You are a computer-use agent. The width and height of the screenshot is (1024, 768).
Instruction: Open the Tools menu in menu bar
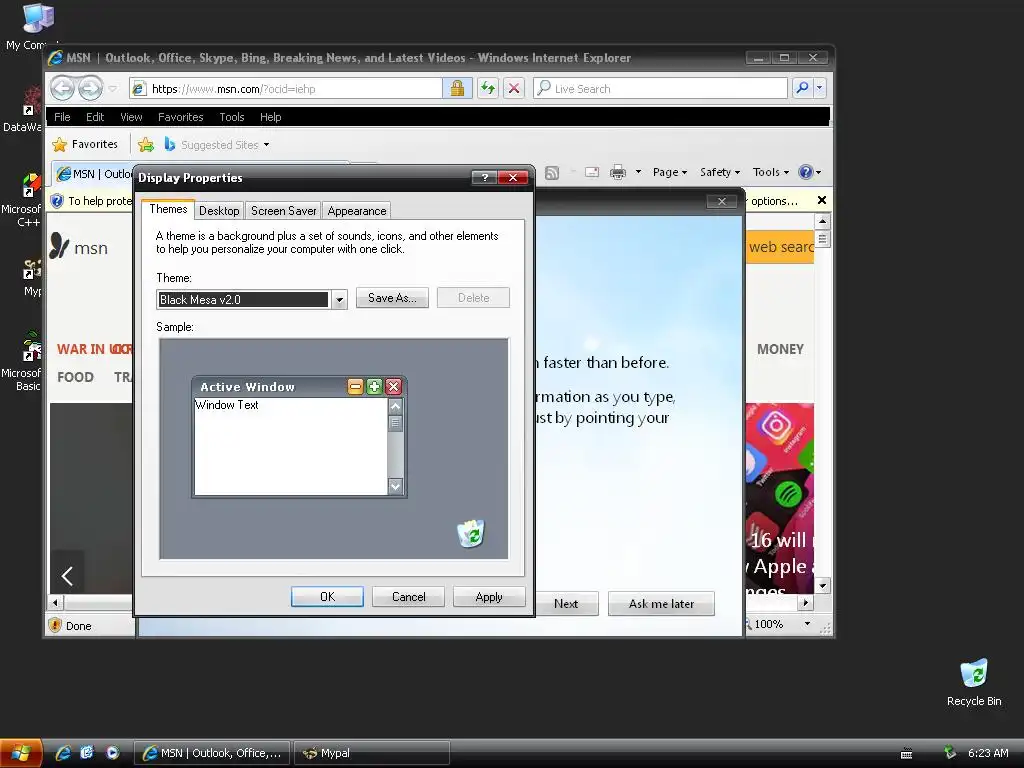point(232,117)
